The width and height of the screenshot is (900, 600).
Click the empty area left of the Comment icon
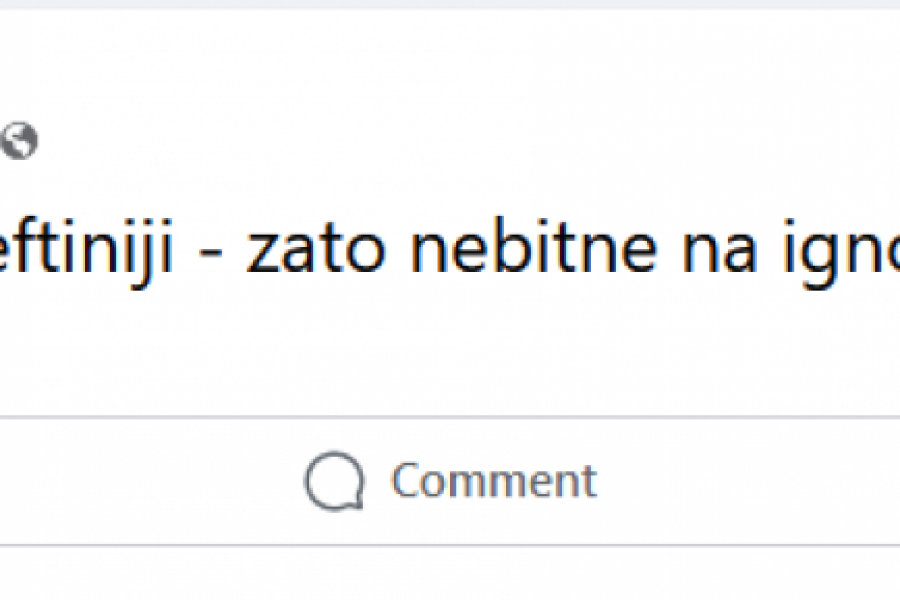click(150, 481)
